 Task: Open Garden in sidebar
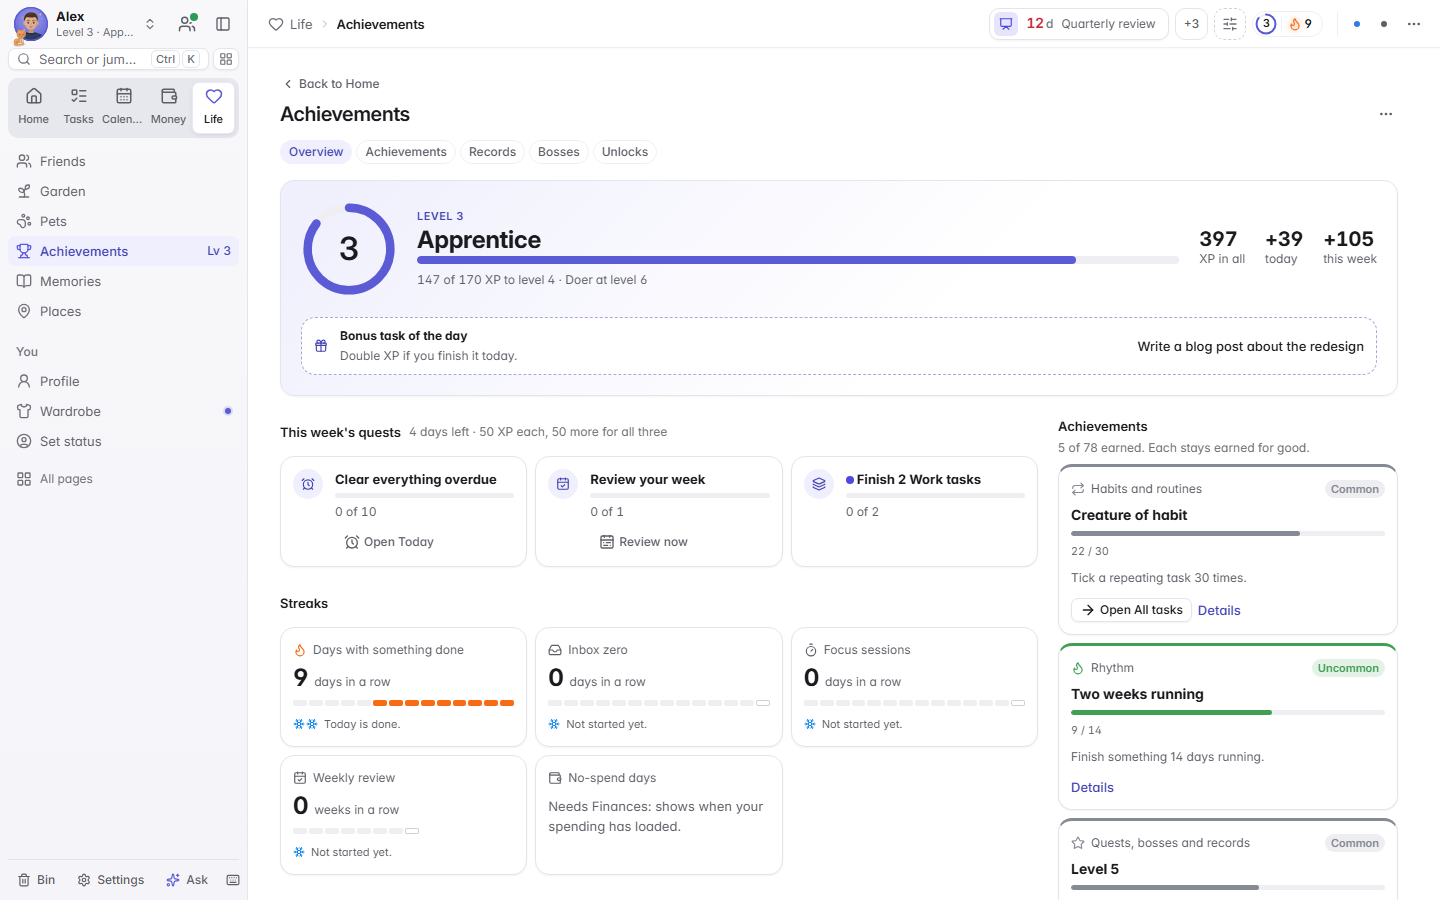pyautogui.click(x=124, y=191)
